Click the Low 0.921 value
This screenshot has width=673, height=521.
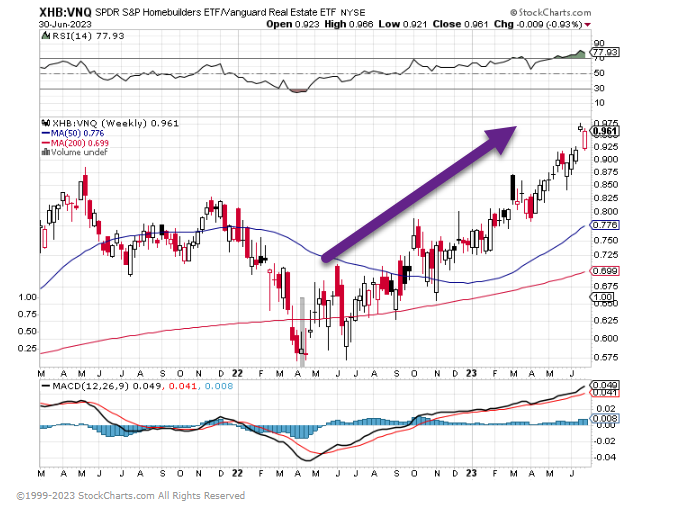pyautogui.click(x=403, y=24)
